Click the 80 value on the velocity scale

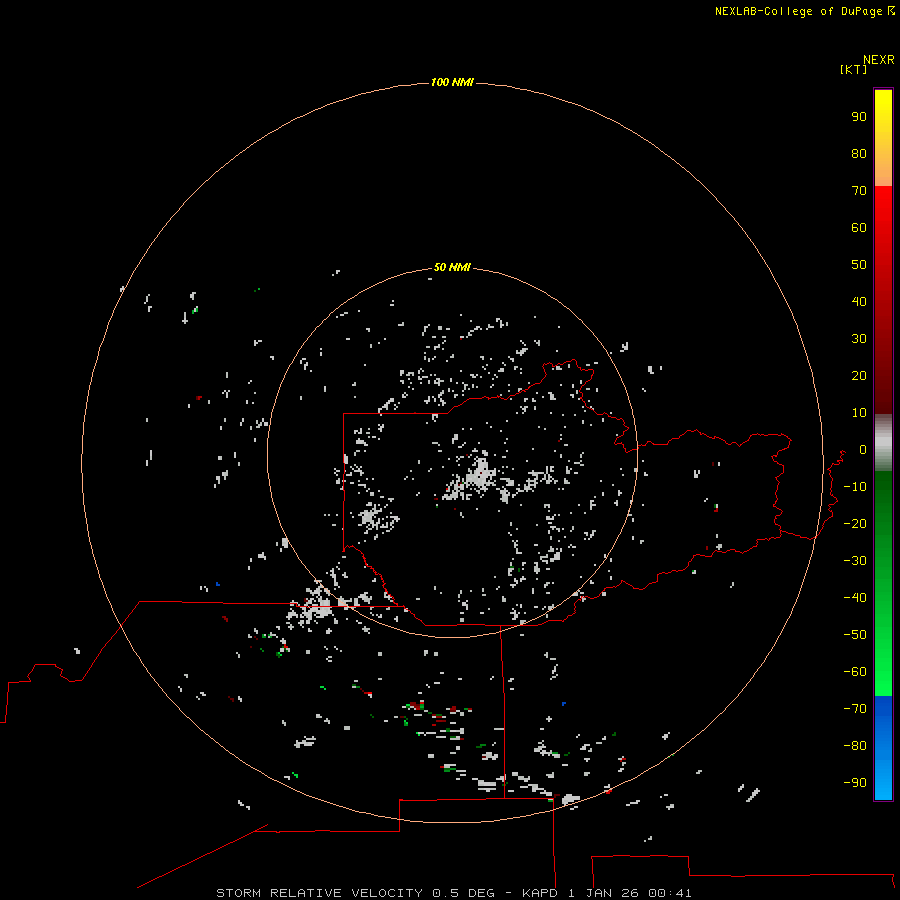(x=859, y=153)
